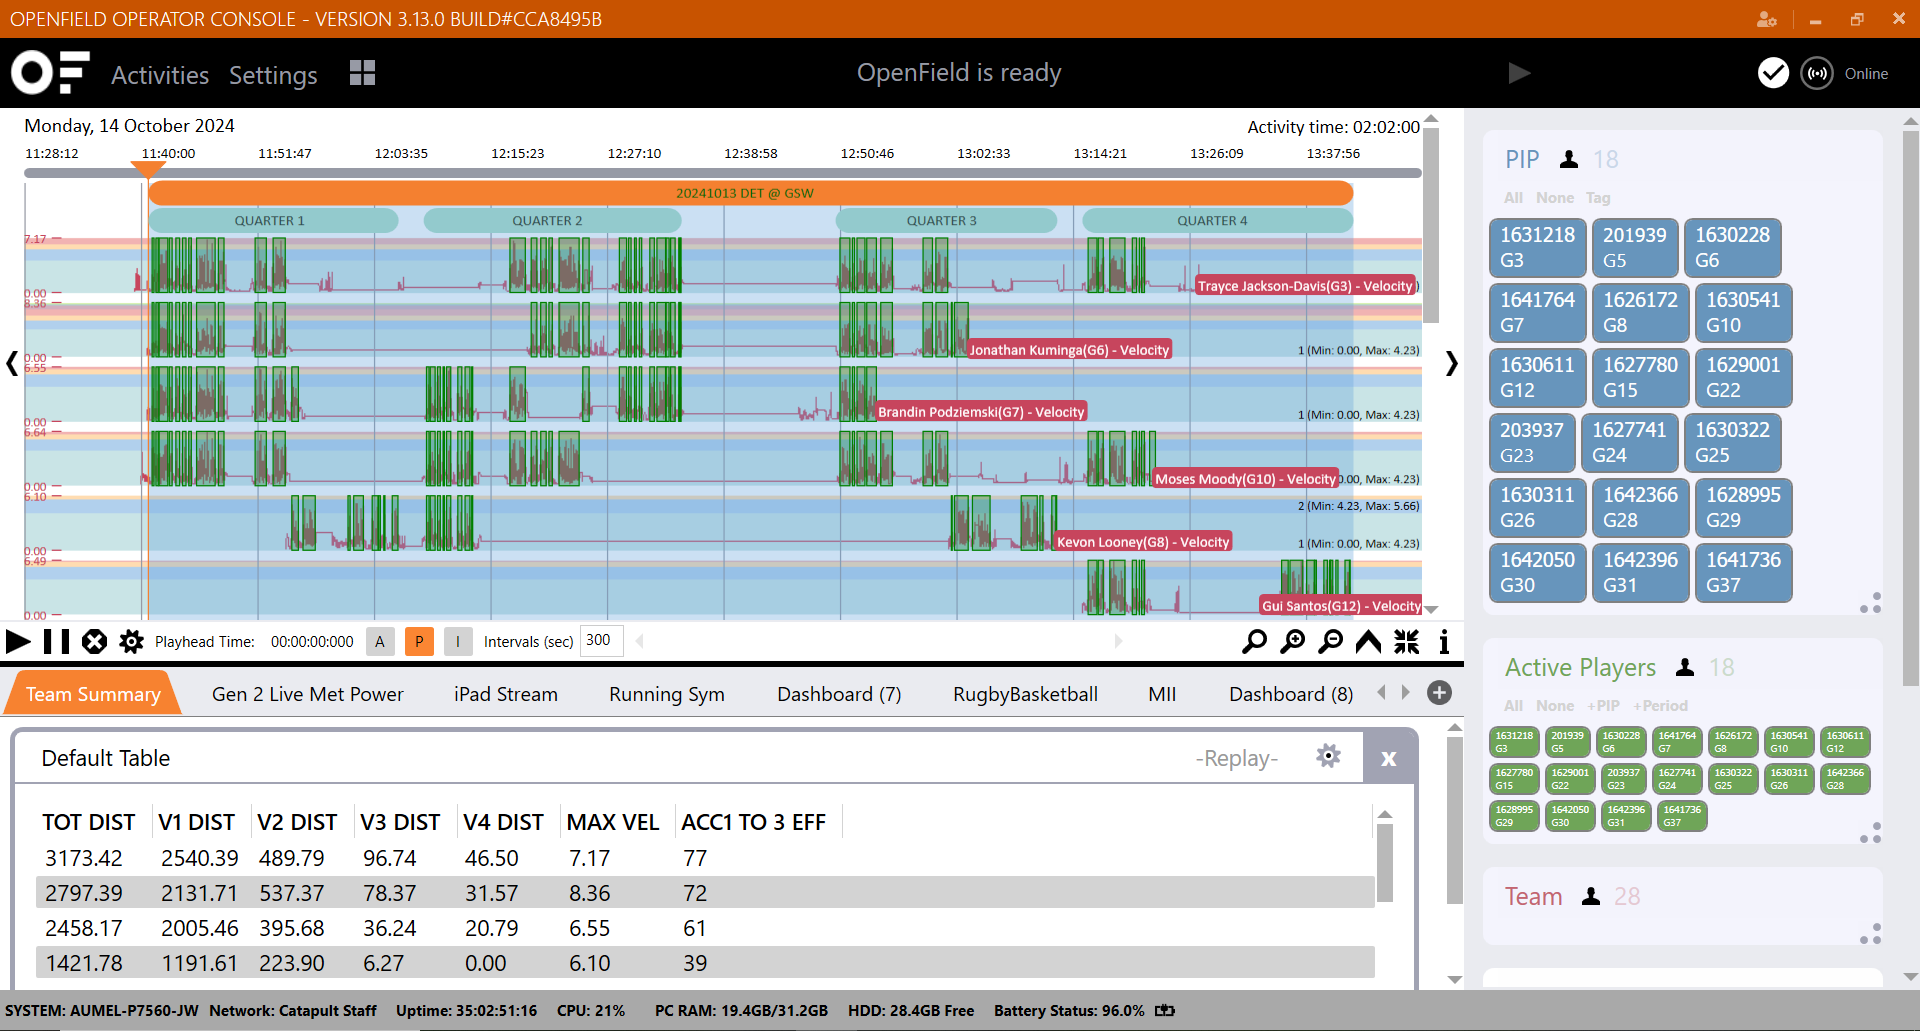Toggle PIP player 201939 G5
The width and height of the screenshot is (1920, 1031).
(x=1635, y=247)
